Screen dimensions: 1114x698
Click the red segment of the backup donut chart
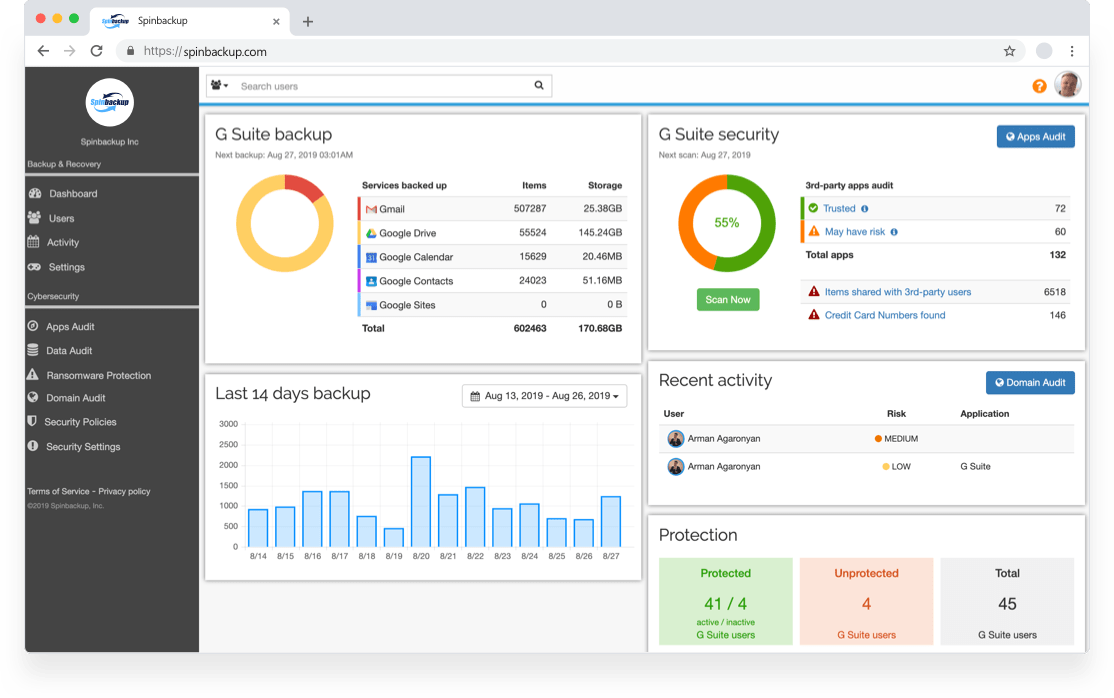(x=305, y=186)
